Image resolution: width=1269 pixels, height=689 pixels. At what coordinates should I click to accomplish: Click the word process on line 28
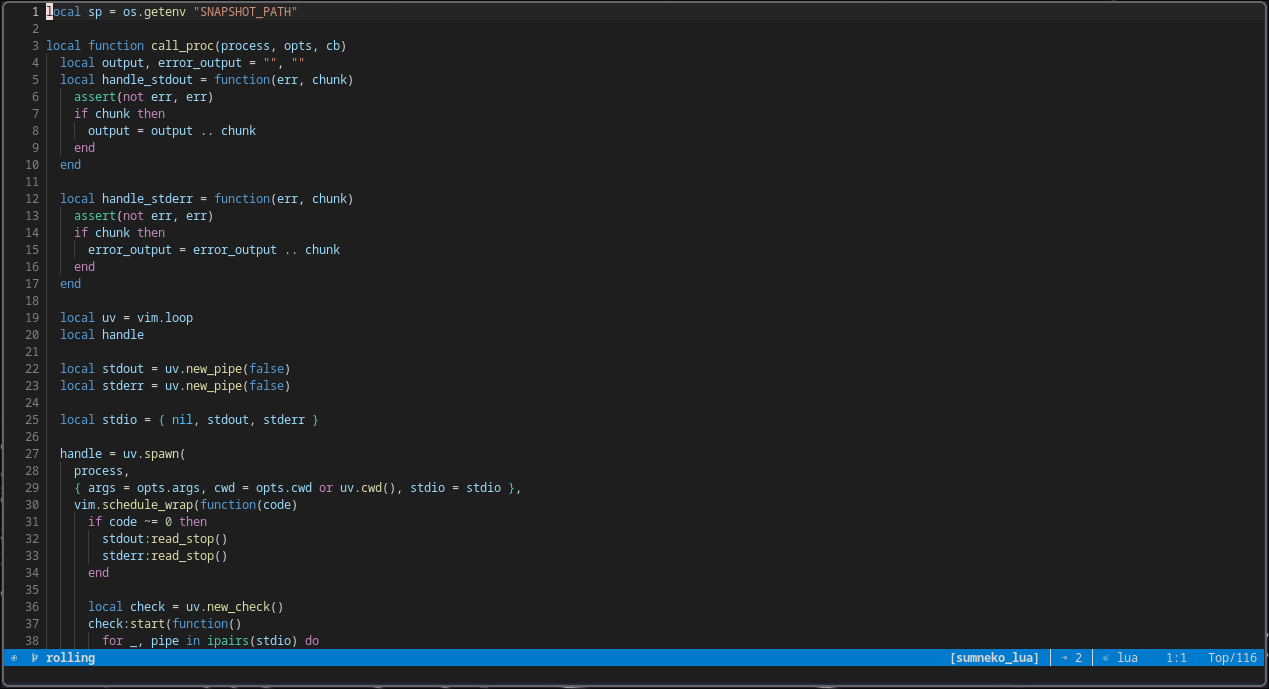click(x=98, y=471)
